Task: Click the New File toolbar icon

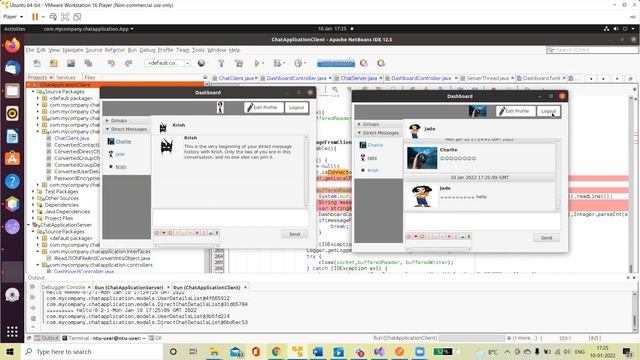Action: click(x=37, y=63)
